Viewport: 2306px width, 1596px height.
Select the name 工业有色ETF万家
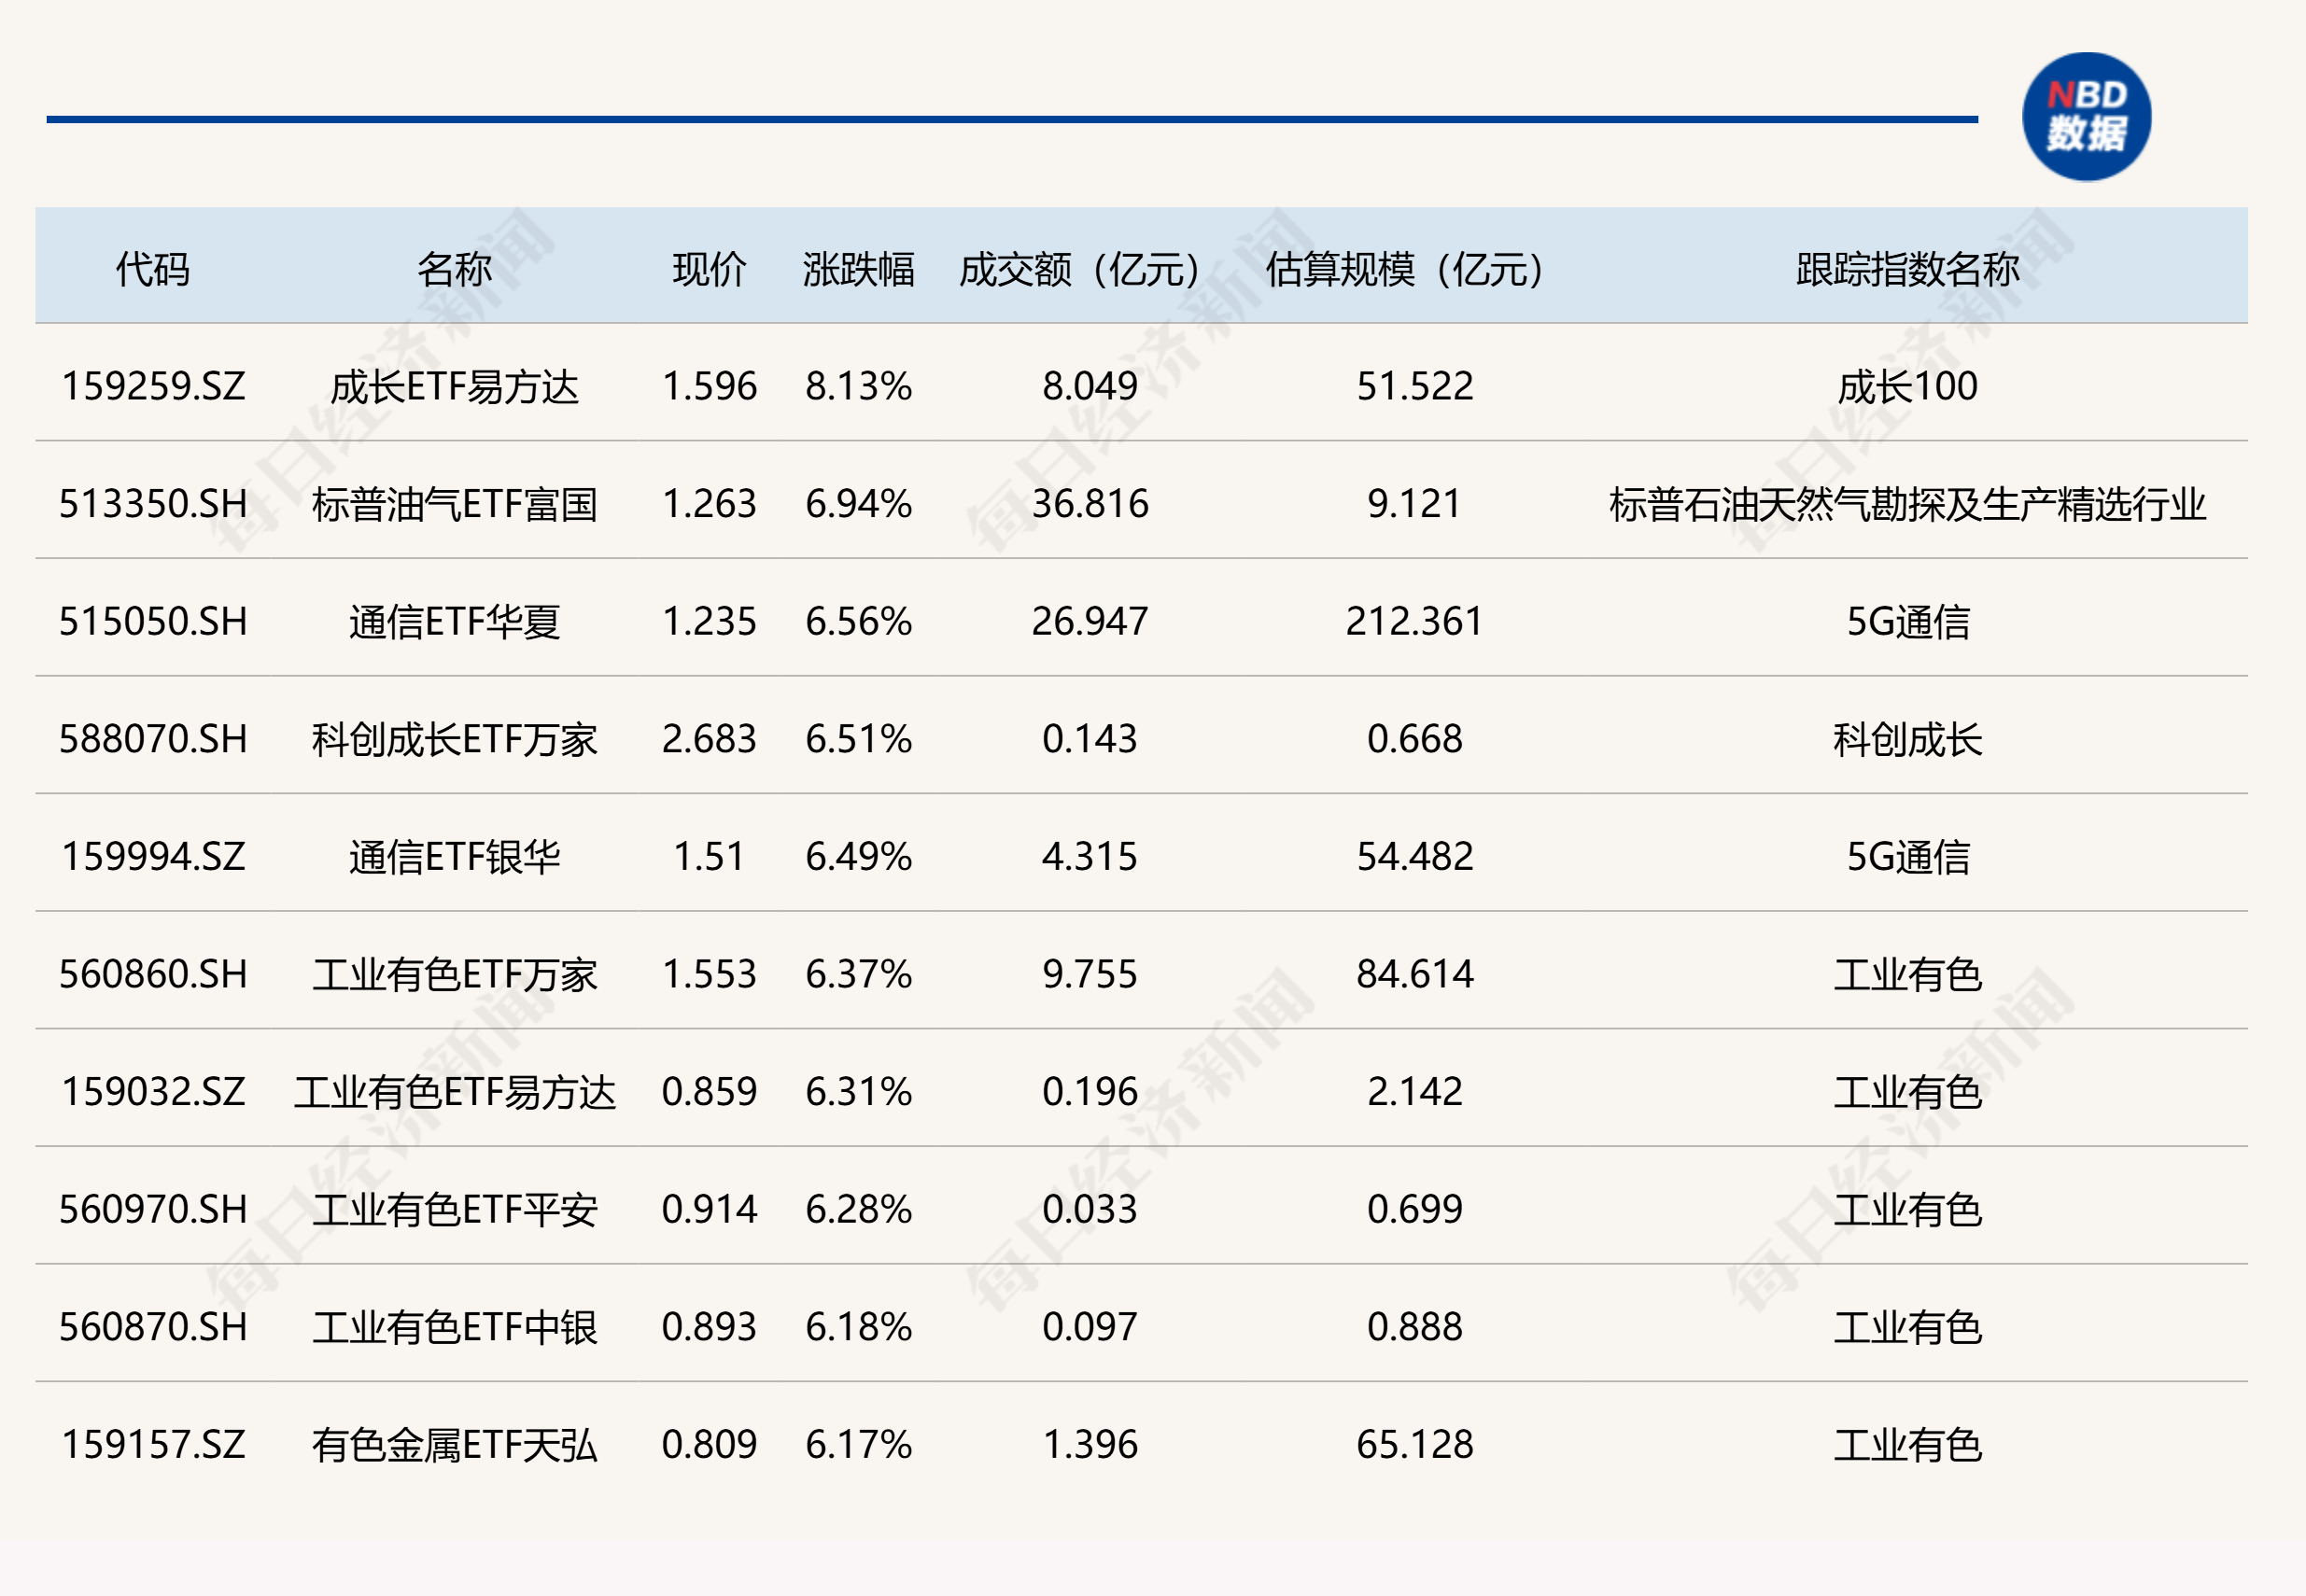coord(454,974)
